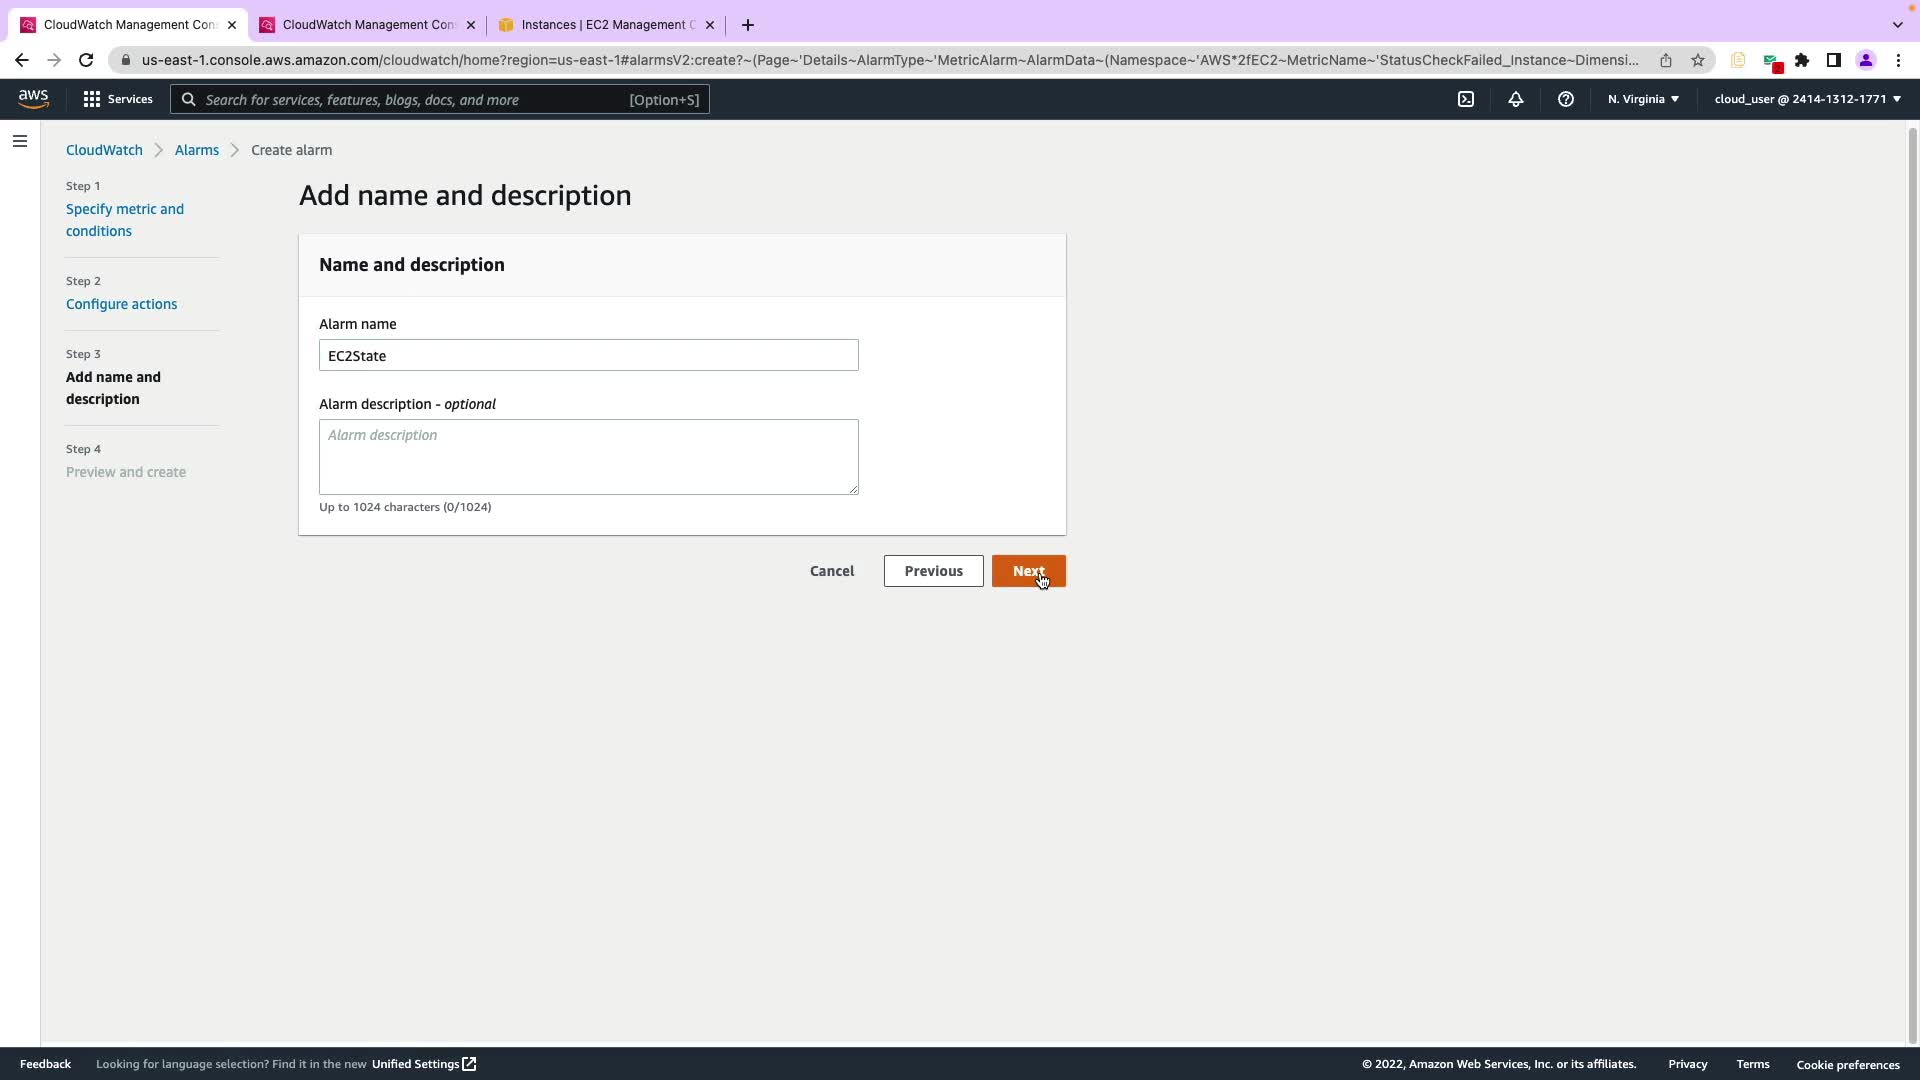
Task: Switch to the second CloudWatch Management tab
Action: point(368,25)
